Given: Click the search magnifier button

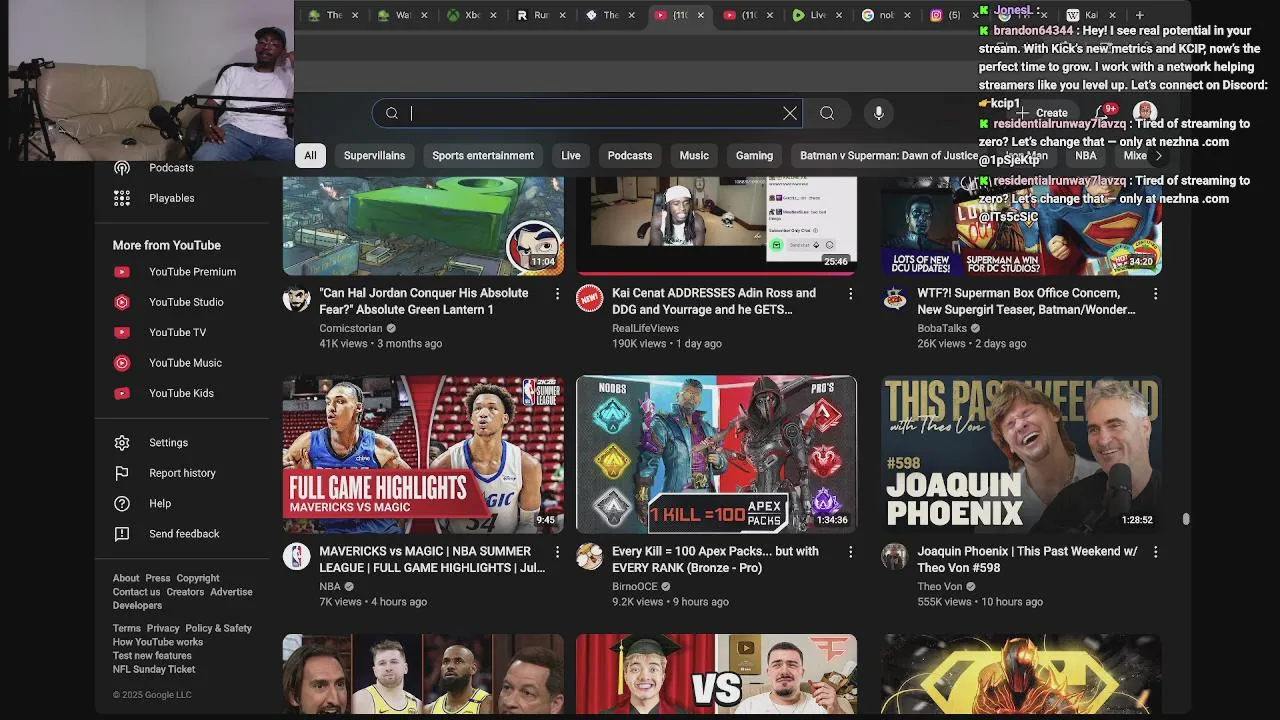Looking at the screenshot, I should (x=827, y=113).
